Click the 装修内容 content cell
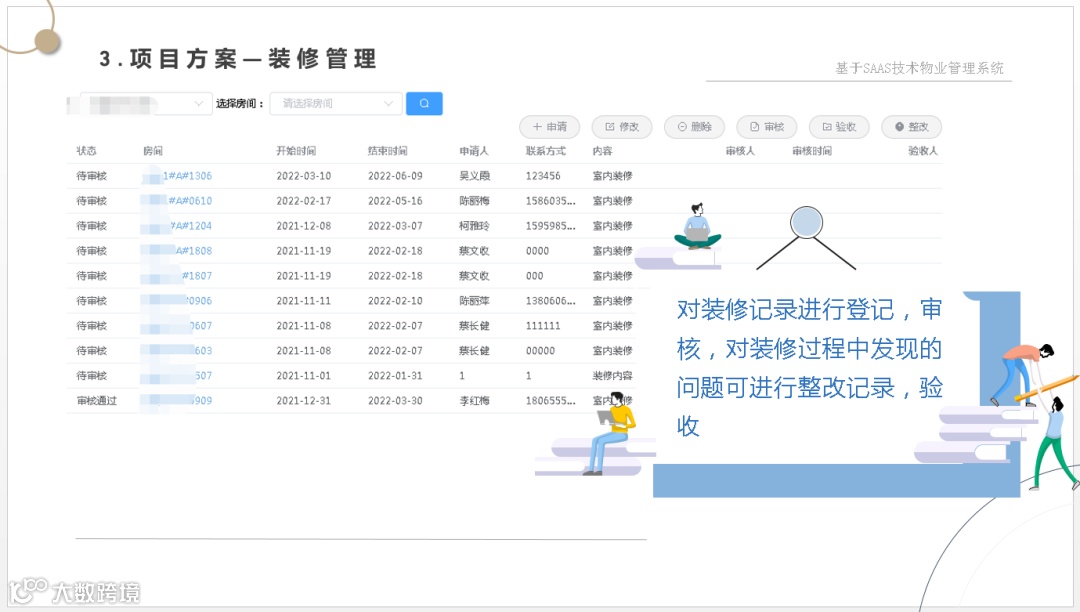 [612, 376]
